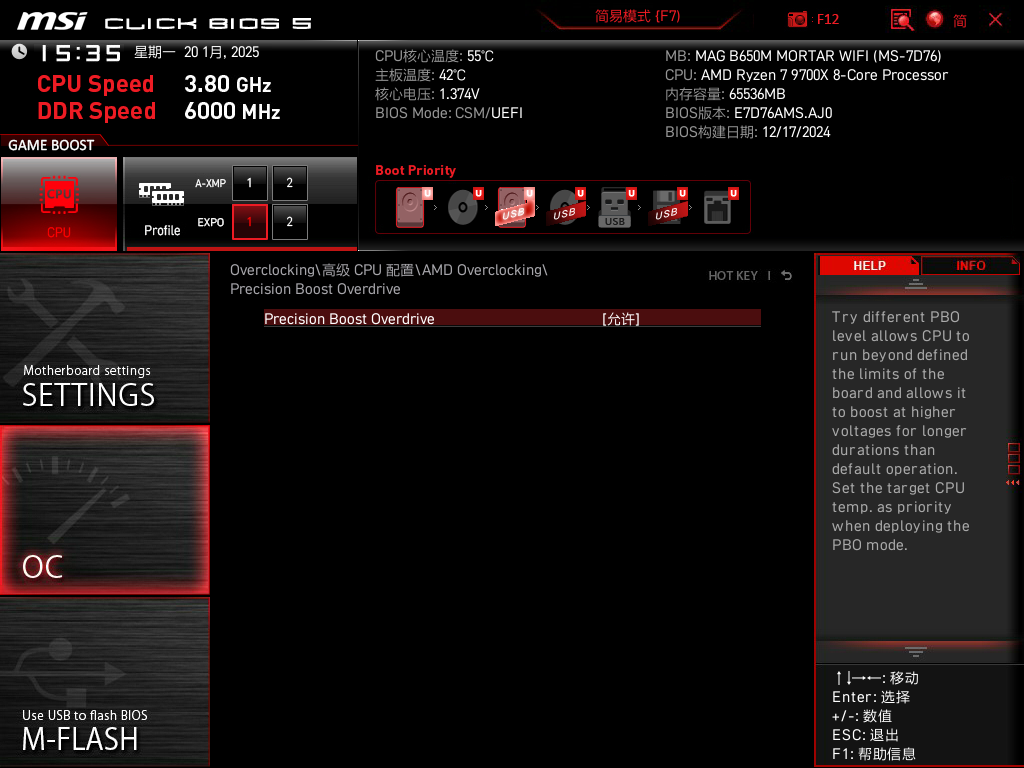Click the GAME BOOST header label
This screenshot has width=1024, height=768.
coord(51,145)
